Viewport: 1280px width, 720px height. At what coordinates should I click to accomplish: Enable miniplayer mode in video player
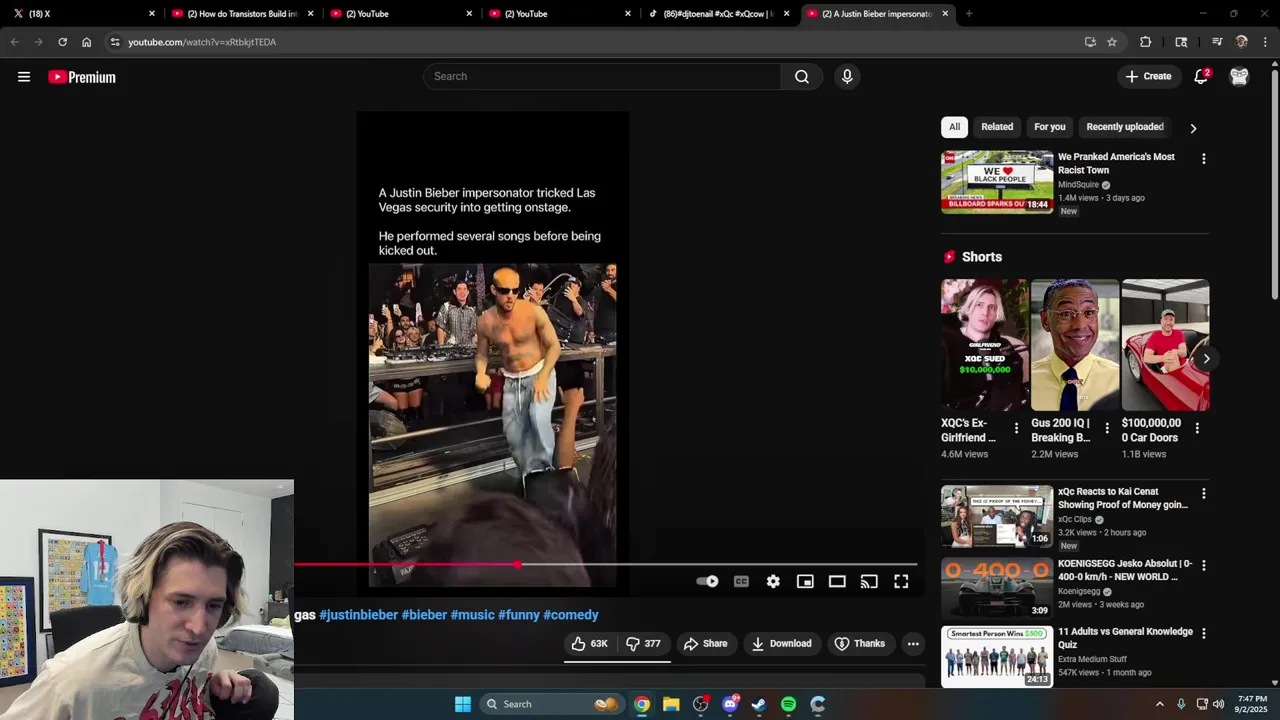(x=805, y=581)
